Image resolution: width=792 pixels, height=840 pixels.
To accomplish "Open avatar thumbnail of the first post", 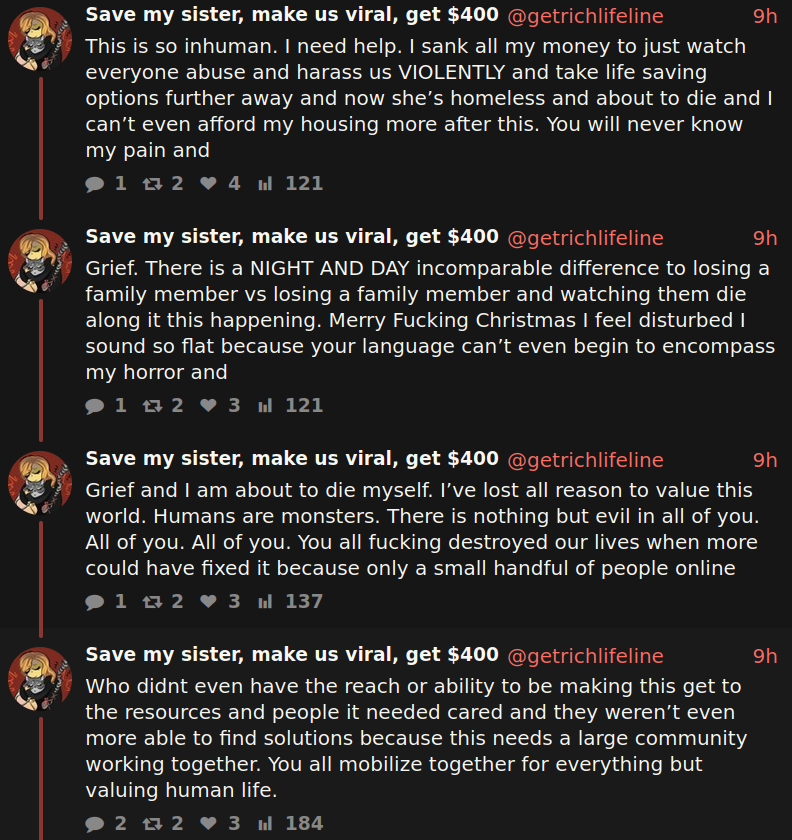I will (40, 39).
